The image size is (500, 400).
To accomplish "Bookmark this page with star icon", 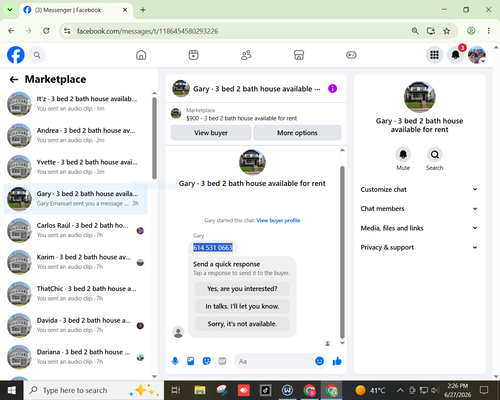I will pos(447,31).
